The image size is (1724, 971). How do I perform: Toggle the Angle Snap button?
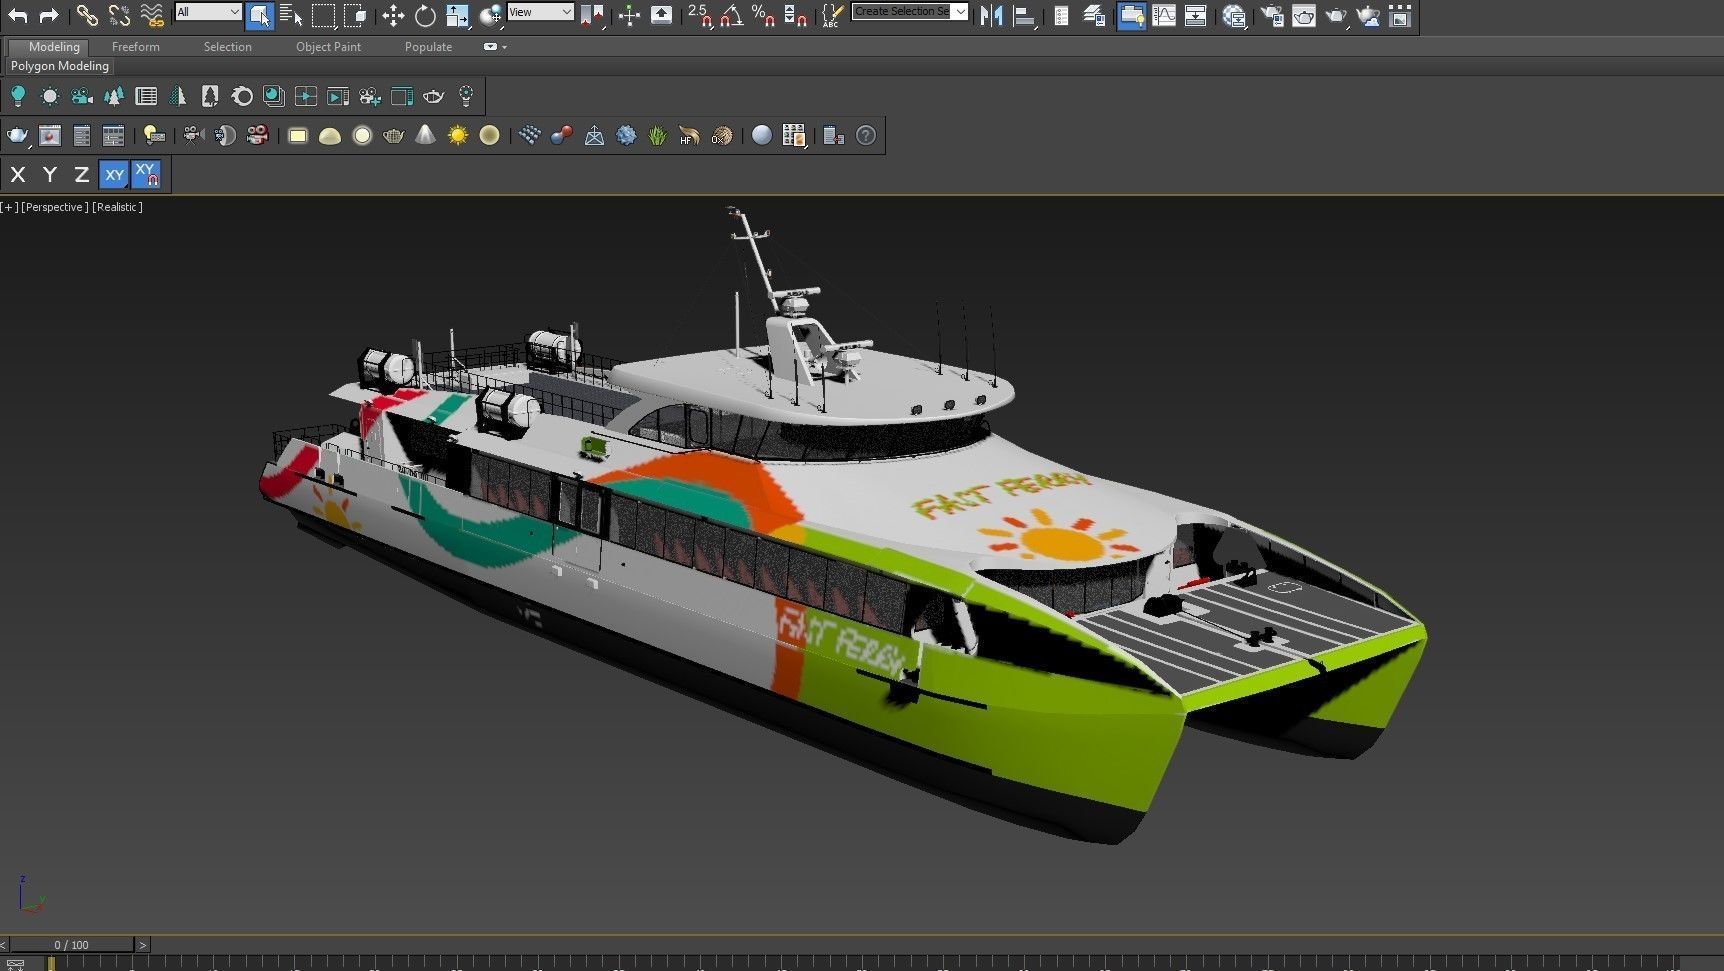pos(732,15)
